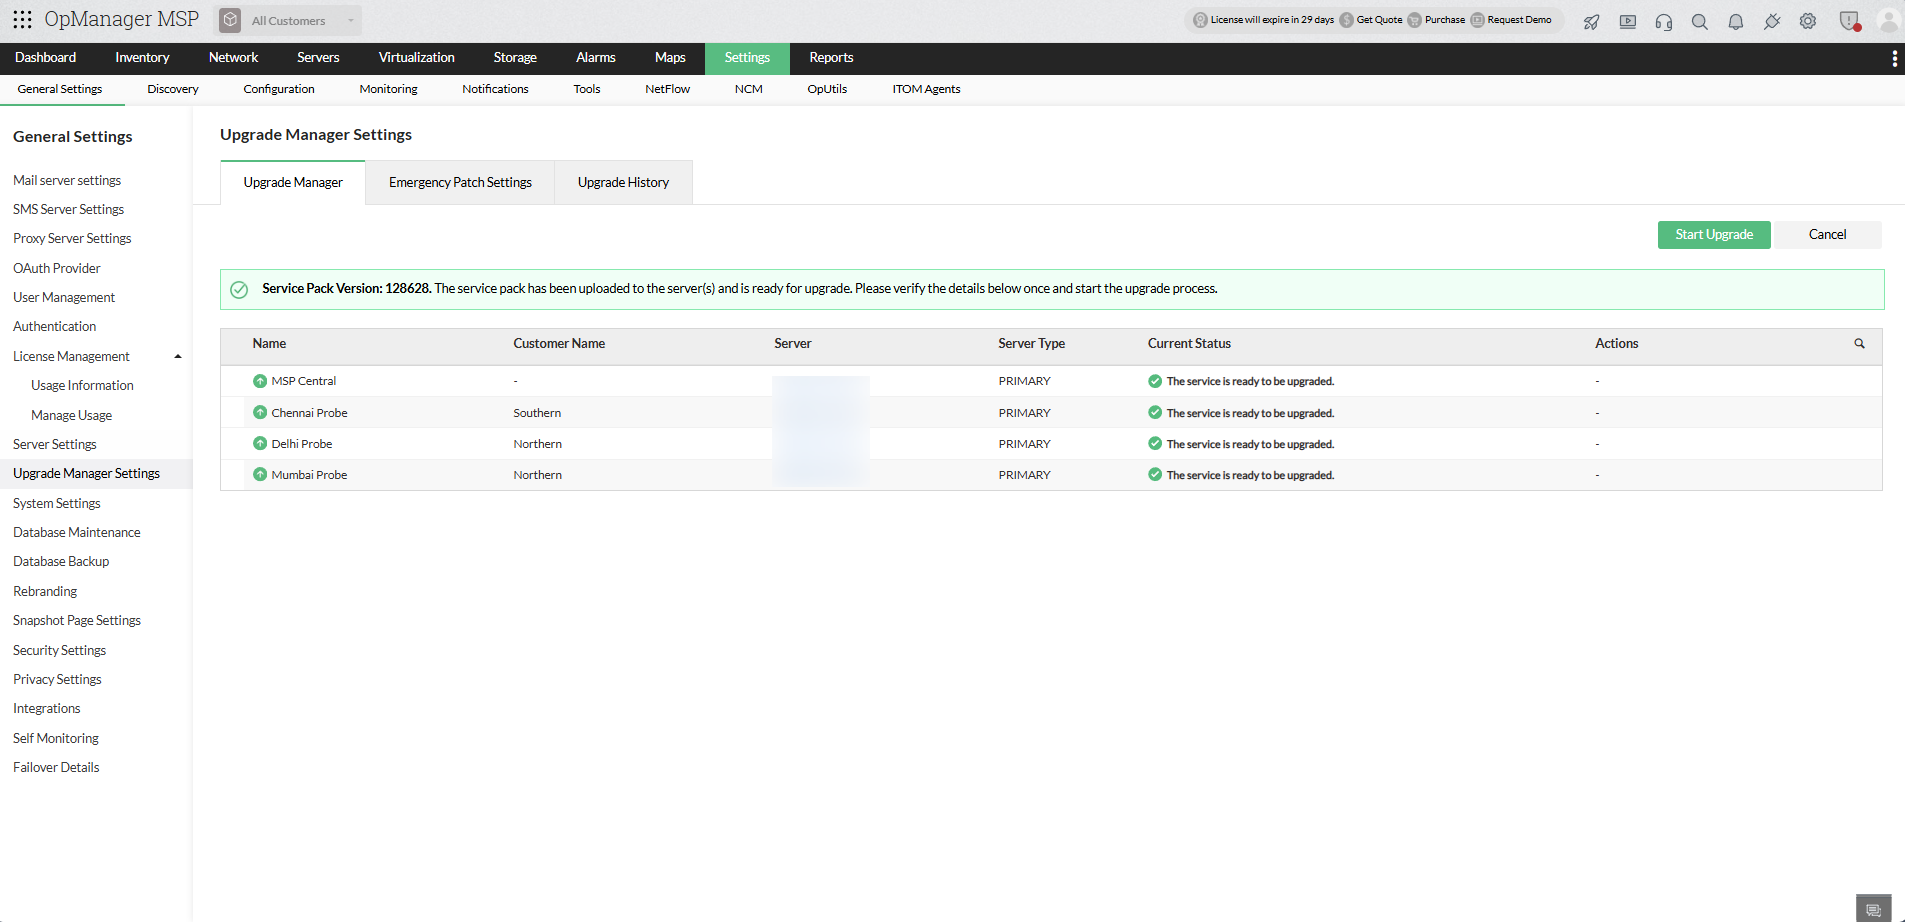Click the headset support icon

1664,21
